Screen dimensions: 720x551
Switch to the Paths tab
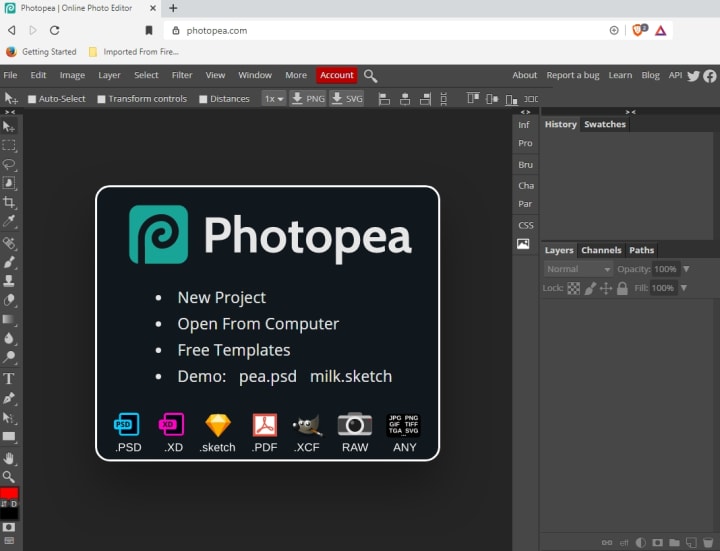641,250
